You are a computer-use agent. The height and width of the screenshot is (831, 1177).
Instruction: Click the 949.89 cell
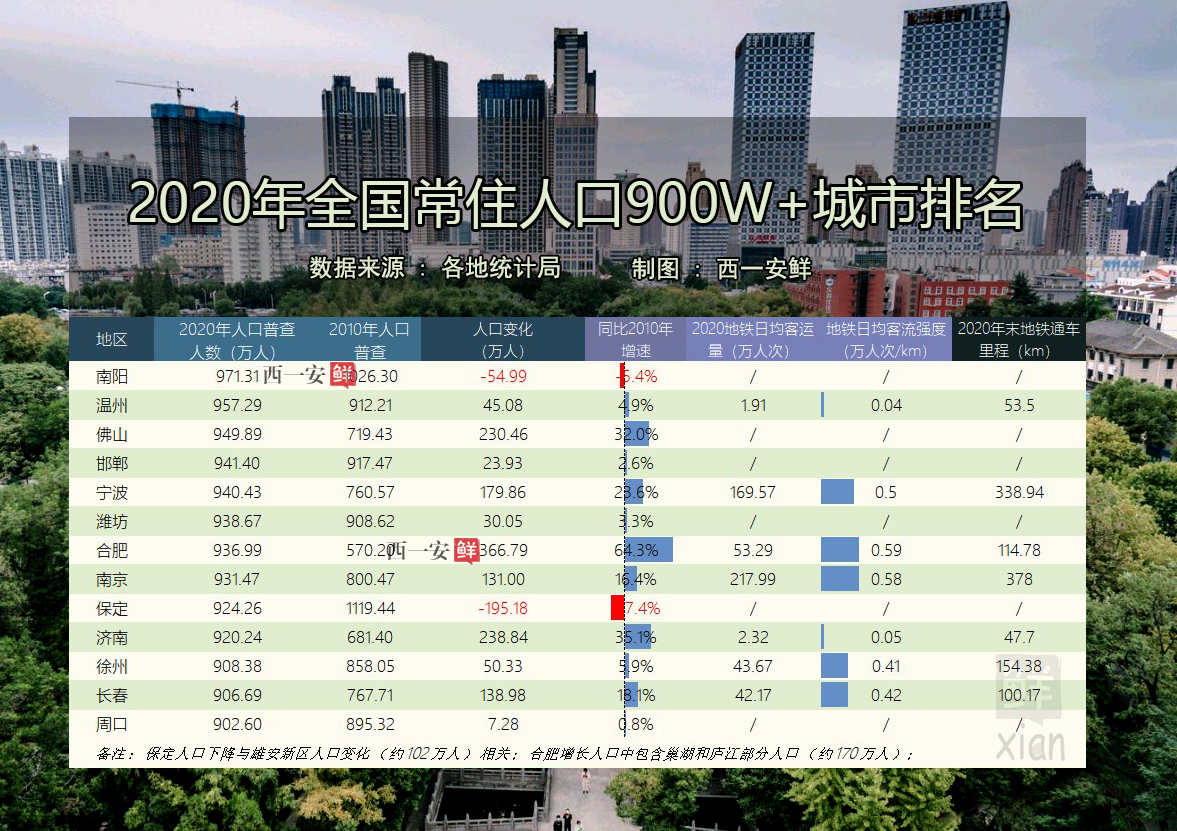pyautogui.click(x=237, y=435)
